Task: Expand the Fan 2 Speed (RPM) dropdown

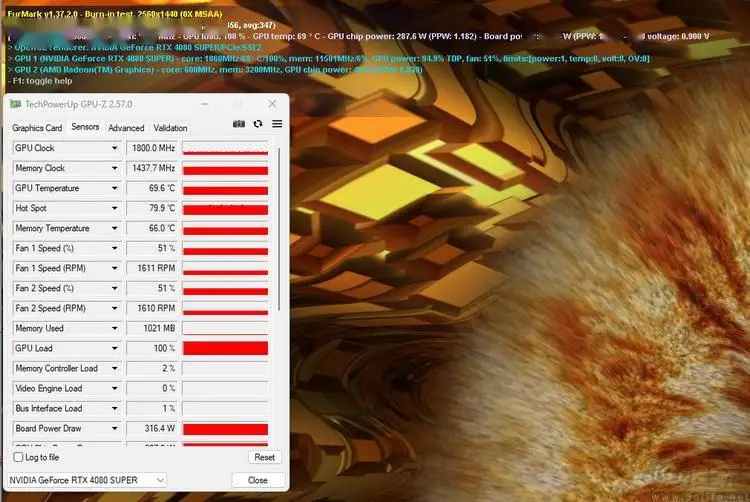Action: click(115, 308)
